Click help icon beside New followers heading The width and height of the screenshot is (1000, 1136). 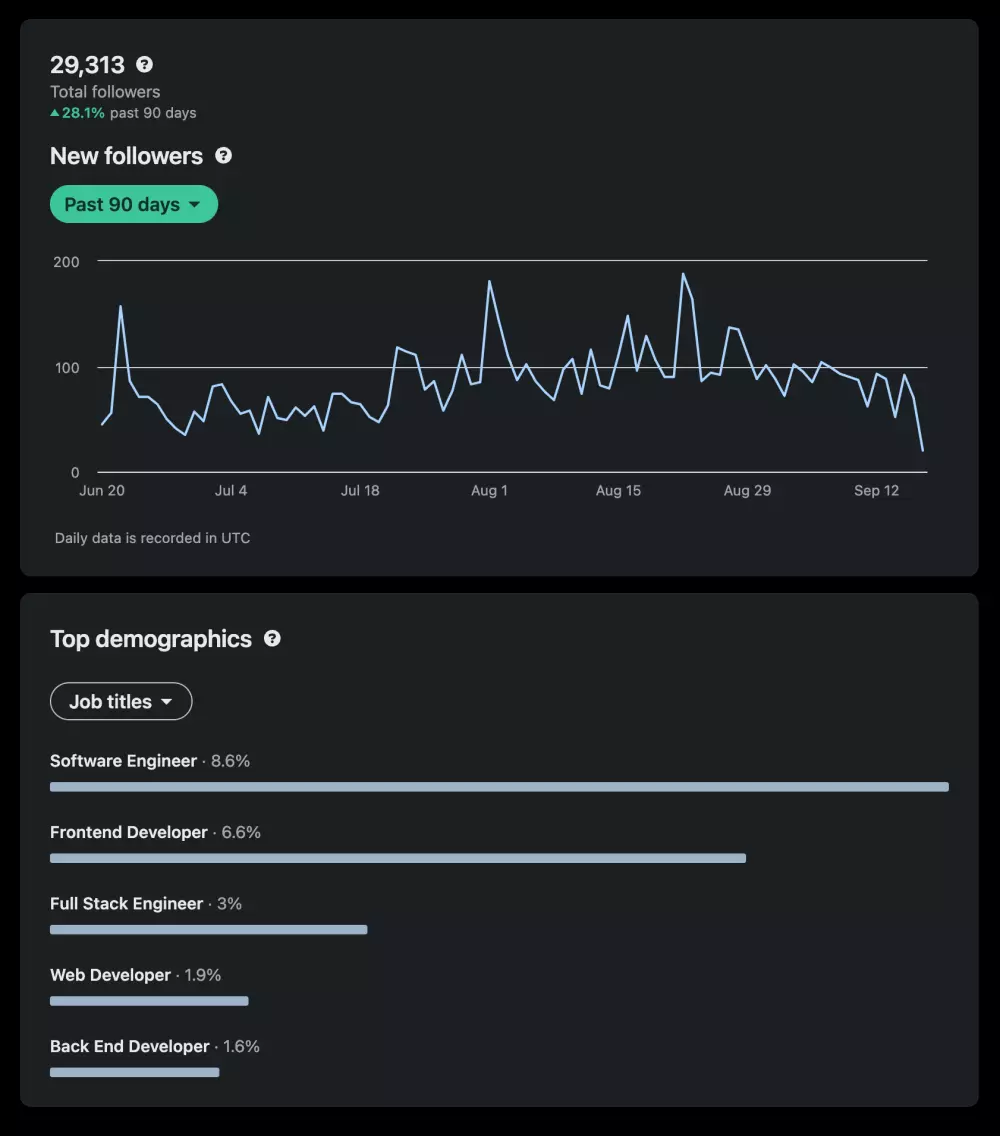point(224,156)
